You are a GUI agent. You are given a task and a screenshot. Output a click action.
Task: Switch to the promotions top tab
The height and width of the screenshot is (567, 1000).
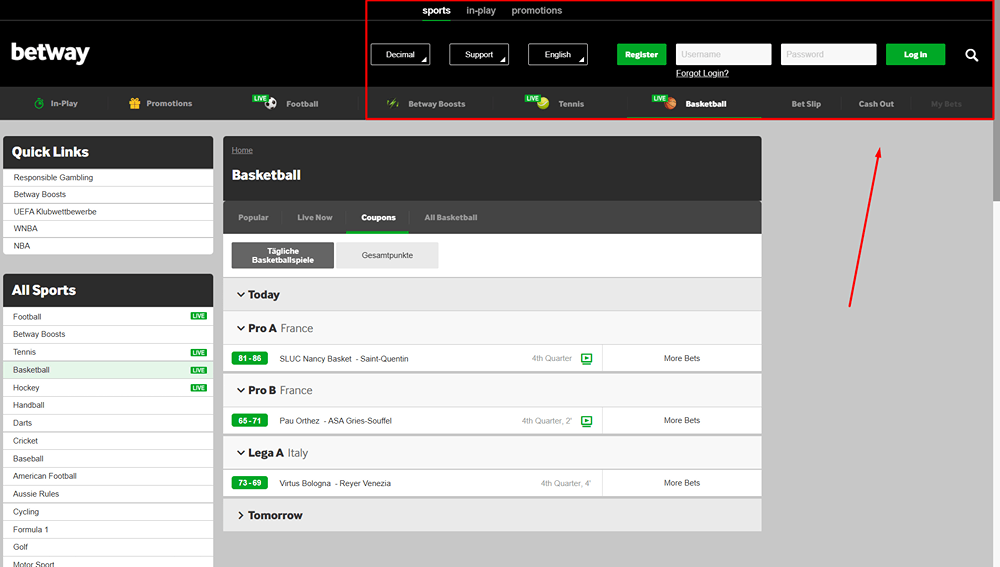536,10
